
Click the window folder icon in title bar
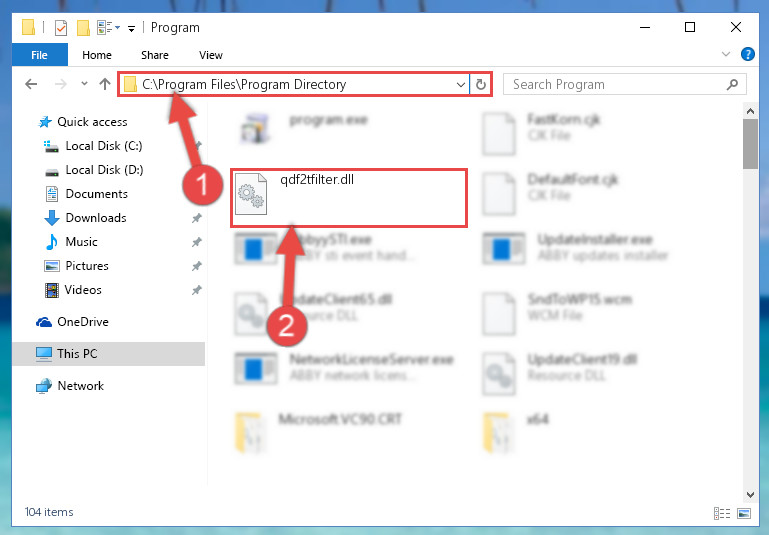coord(28,27)
